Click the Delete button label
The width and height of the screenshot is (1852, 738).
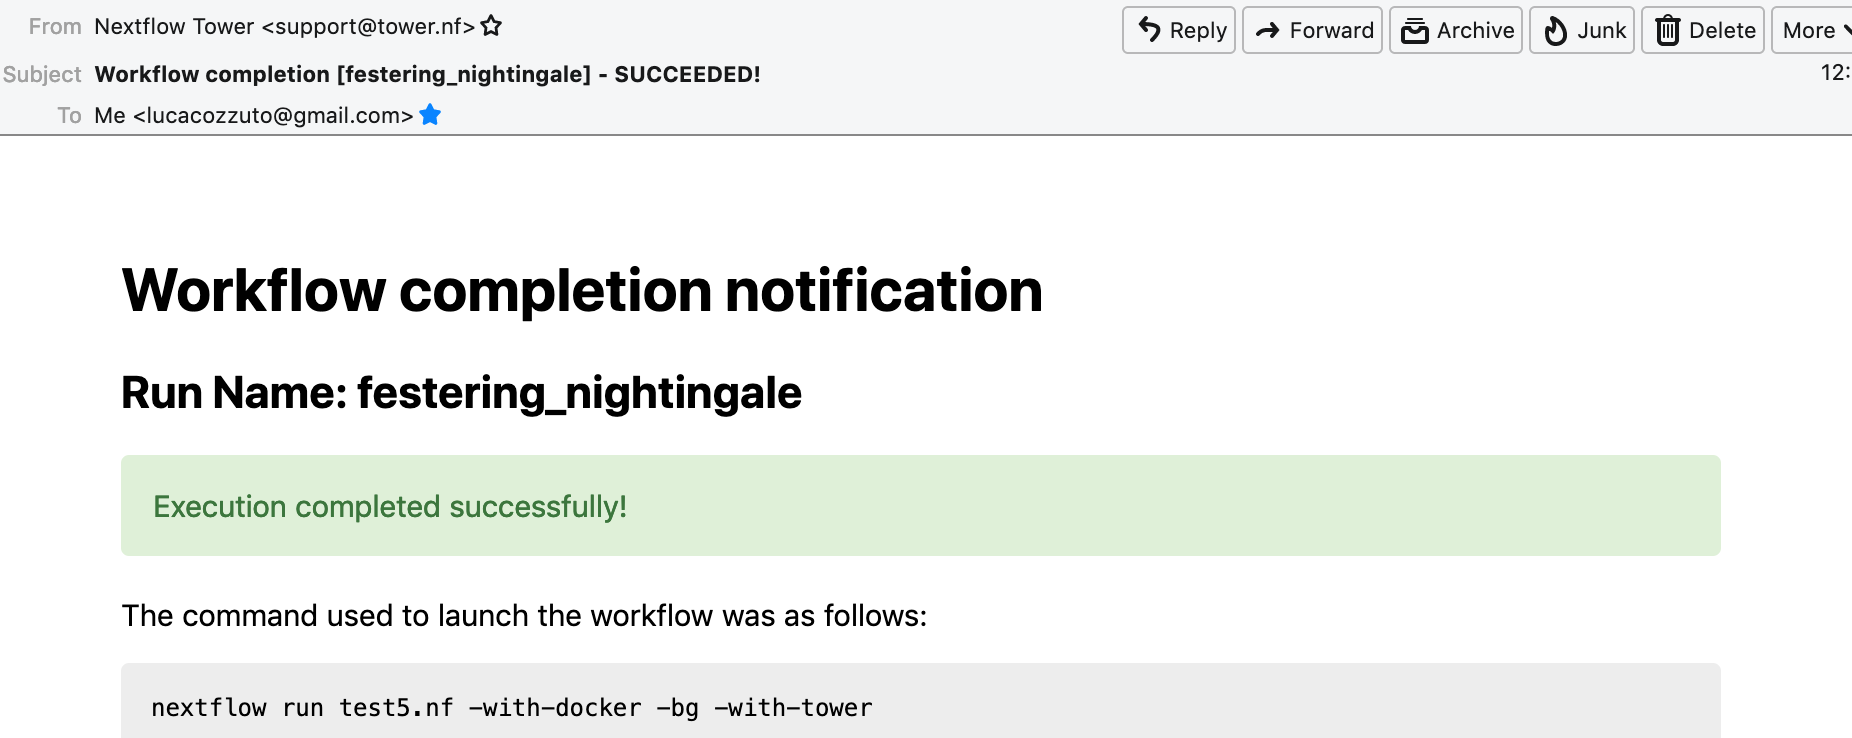click(x=1722, y=31)
